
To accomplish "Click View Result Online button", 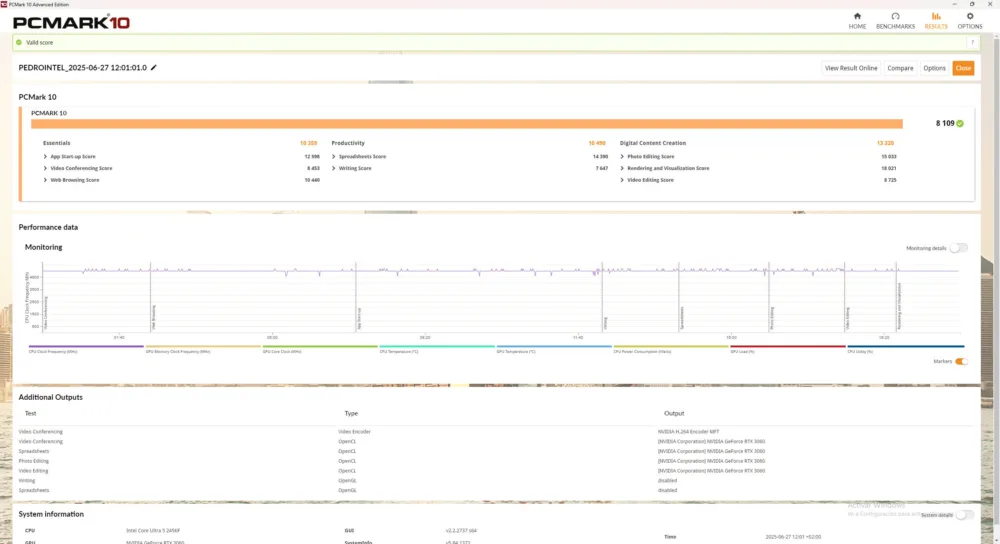I will pyautogui.click(x=851, y=68).
